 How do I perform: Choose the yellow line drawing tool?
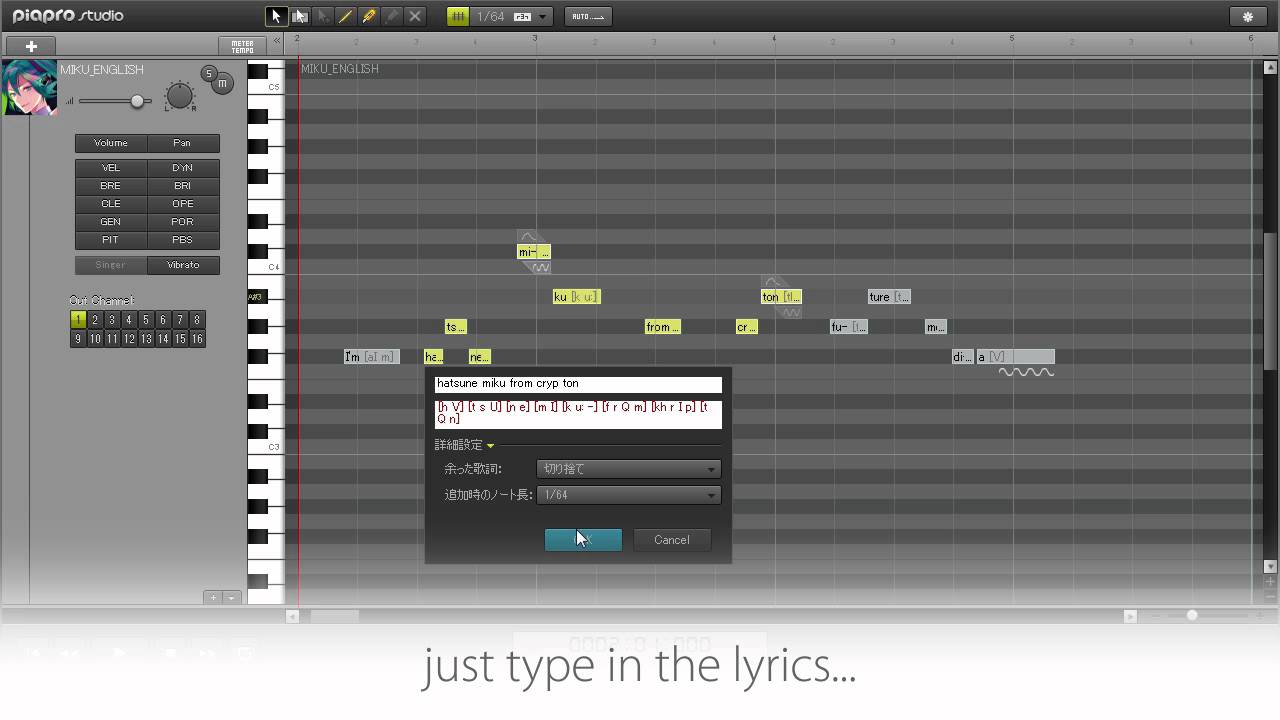(346, 16)
